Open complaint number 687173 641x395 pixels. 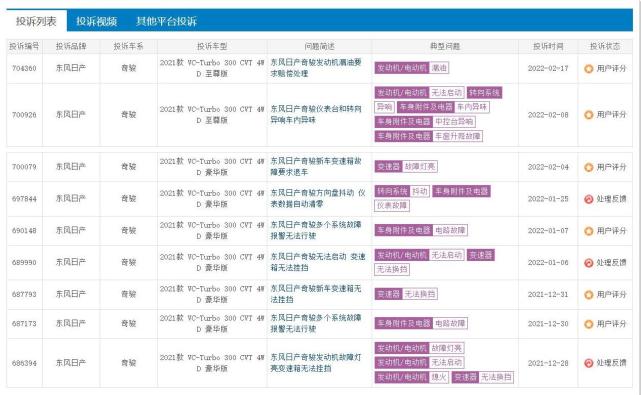coord(24,323)
